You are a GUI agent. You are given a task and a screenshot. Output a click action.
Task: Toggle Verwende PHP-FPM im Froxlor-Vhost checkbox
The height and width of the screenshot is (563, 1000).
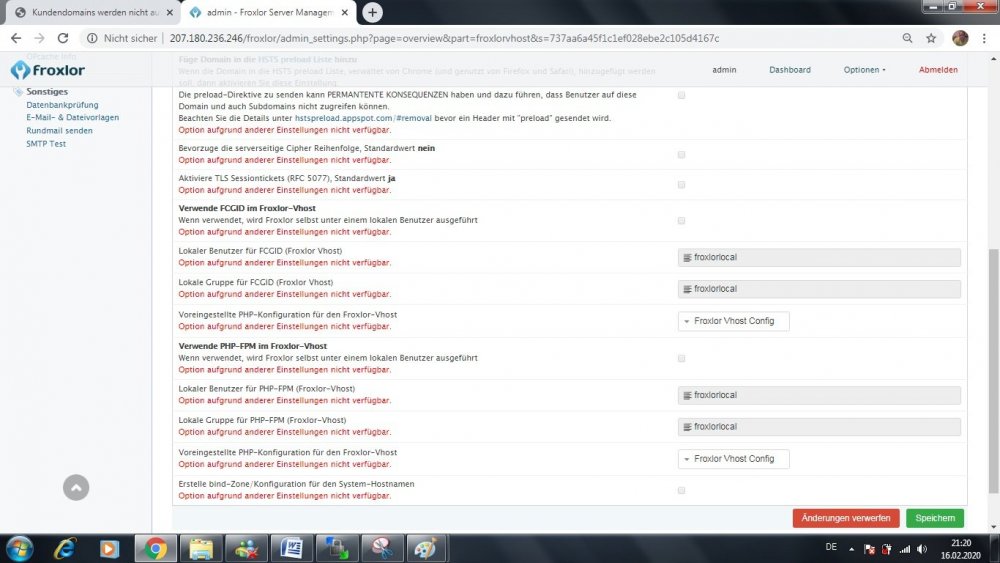point(681,358)
